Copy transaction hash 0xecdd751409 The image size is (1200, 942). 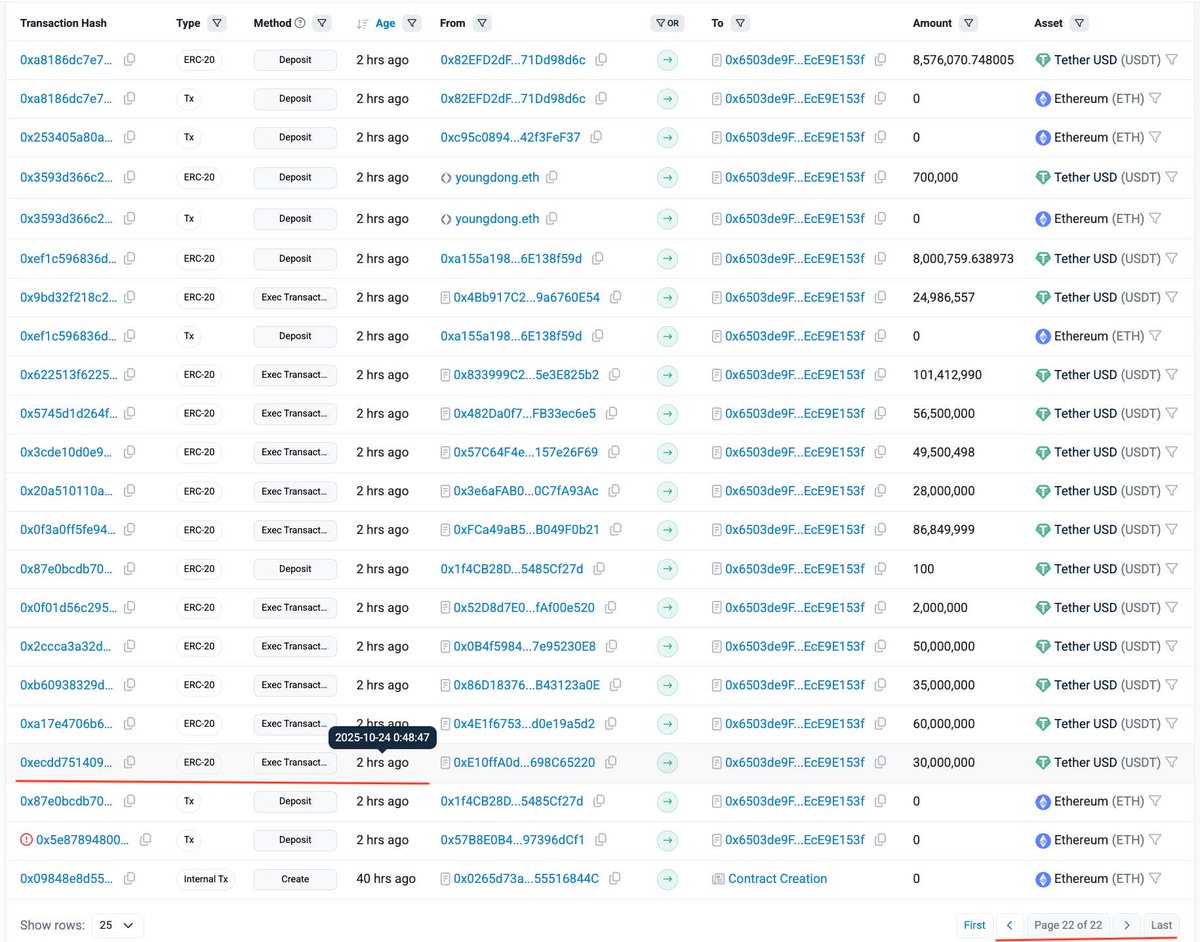[x=129, y=762]
